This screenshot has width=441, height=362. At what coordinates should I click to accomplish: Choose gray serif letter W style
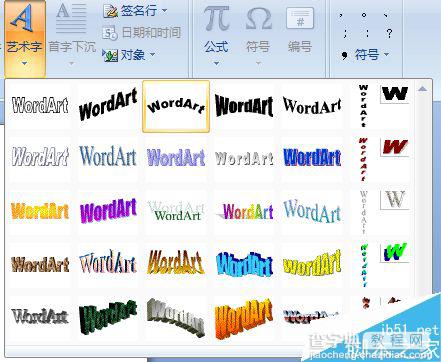tap(395, 199)
